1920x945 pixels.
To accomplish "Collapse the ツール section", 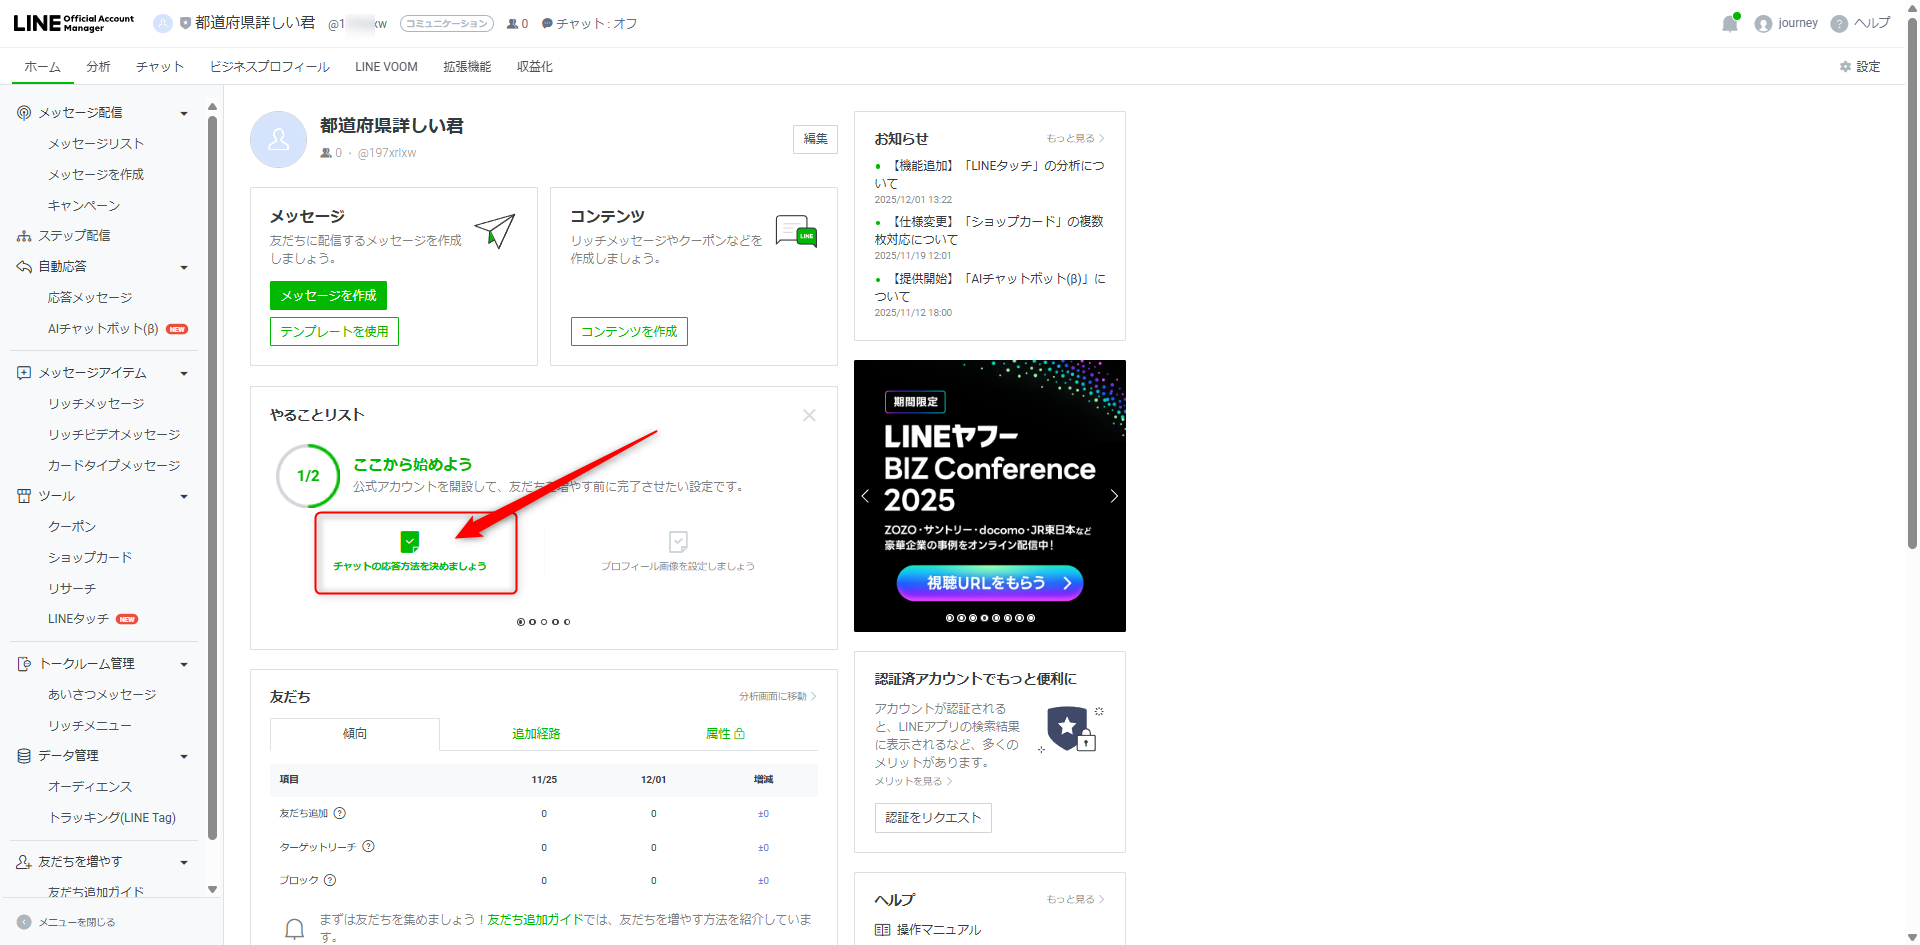I will click(x=184, y=497).
